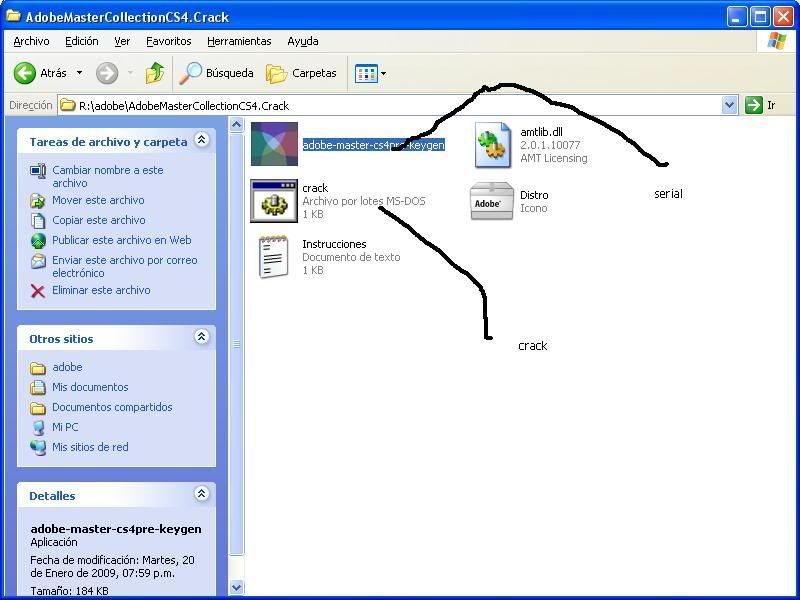
Task: Open Búsqueda search tool
Action: (216, 73)
